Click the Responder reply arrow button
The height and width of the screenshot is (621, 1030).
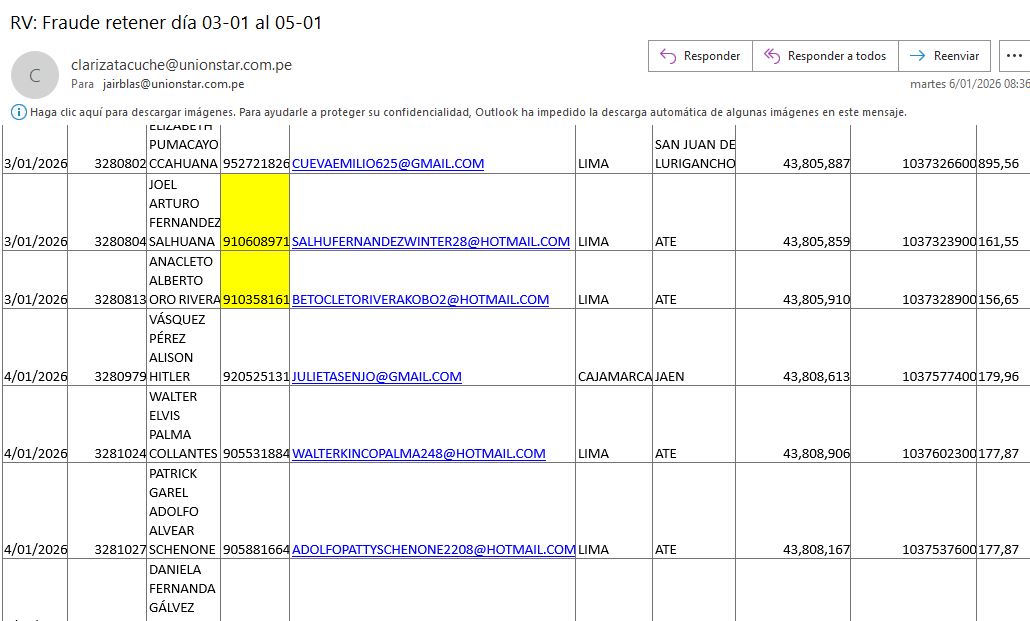pyautogui.click(x=700, y=56)
